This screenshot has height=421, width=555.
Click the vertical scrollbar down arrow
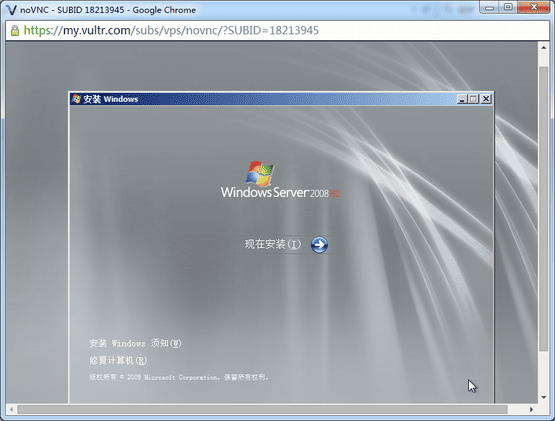click(544, 398)
